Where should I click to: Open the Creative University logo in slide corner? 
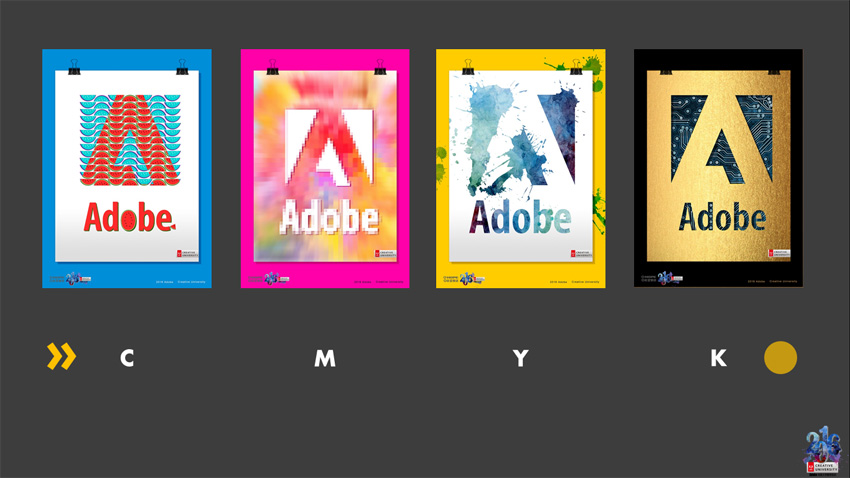coord(821,453)
